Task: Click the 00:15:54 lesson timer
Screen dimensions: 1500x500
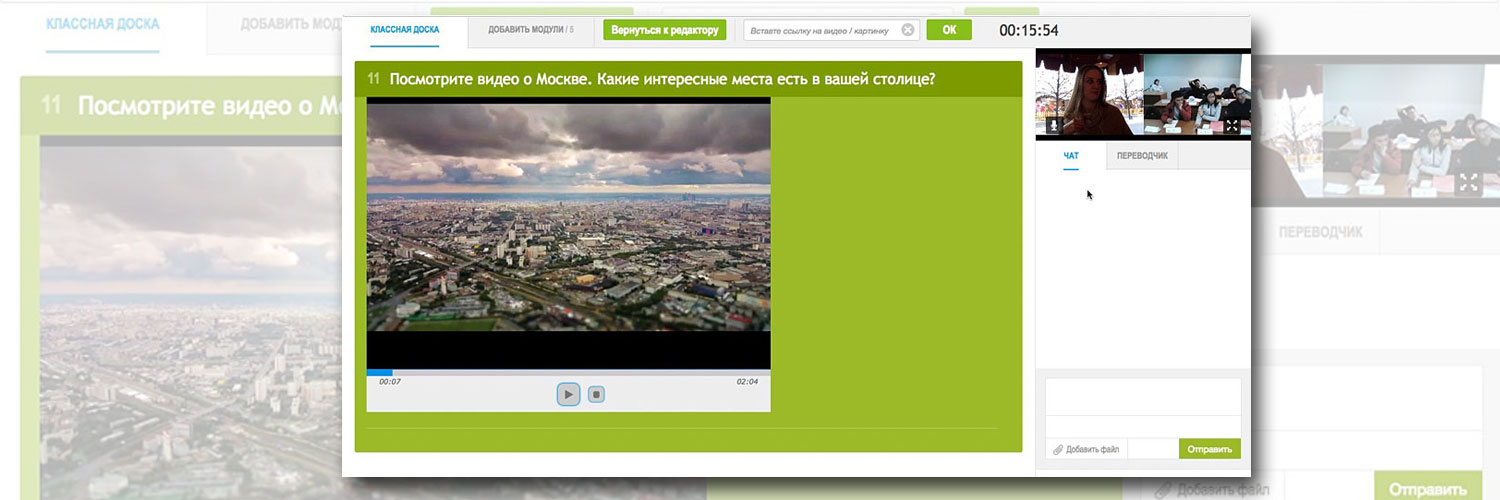Action: (x=1028, y=31)
